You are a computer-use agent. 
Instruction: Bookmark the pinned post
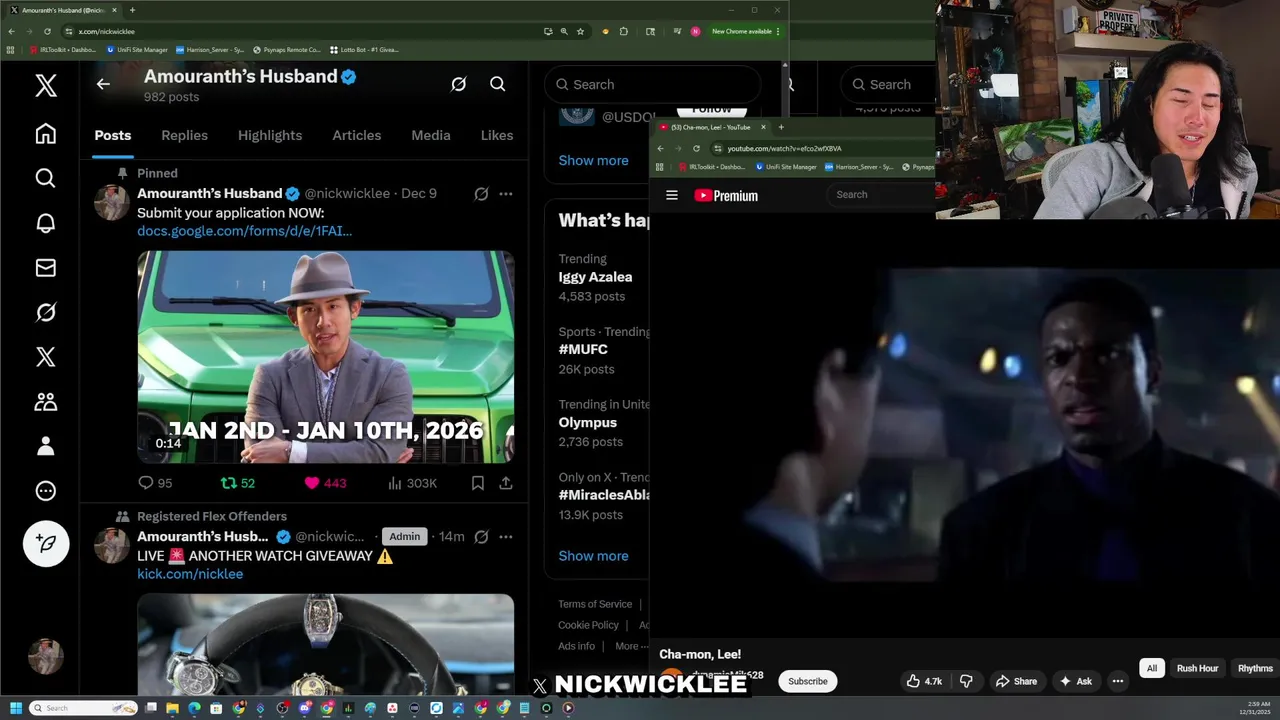coord(478,483)
